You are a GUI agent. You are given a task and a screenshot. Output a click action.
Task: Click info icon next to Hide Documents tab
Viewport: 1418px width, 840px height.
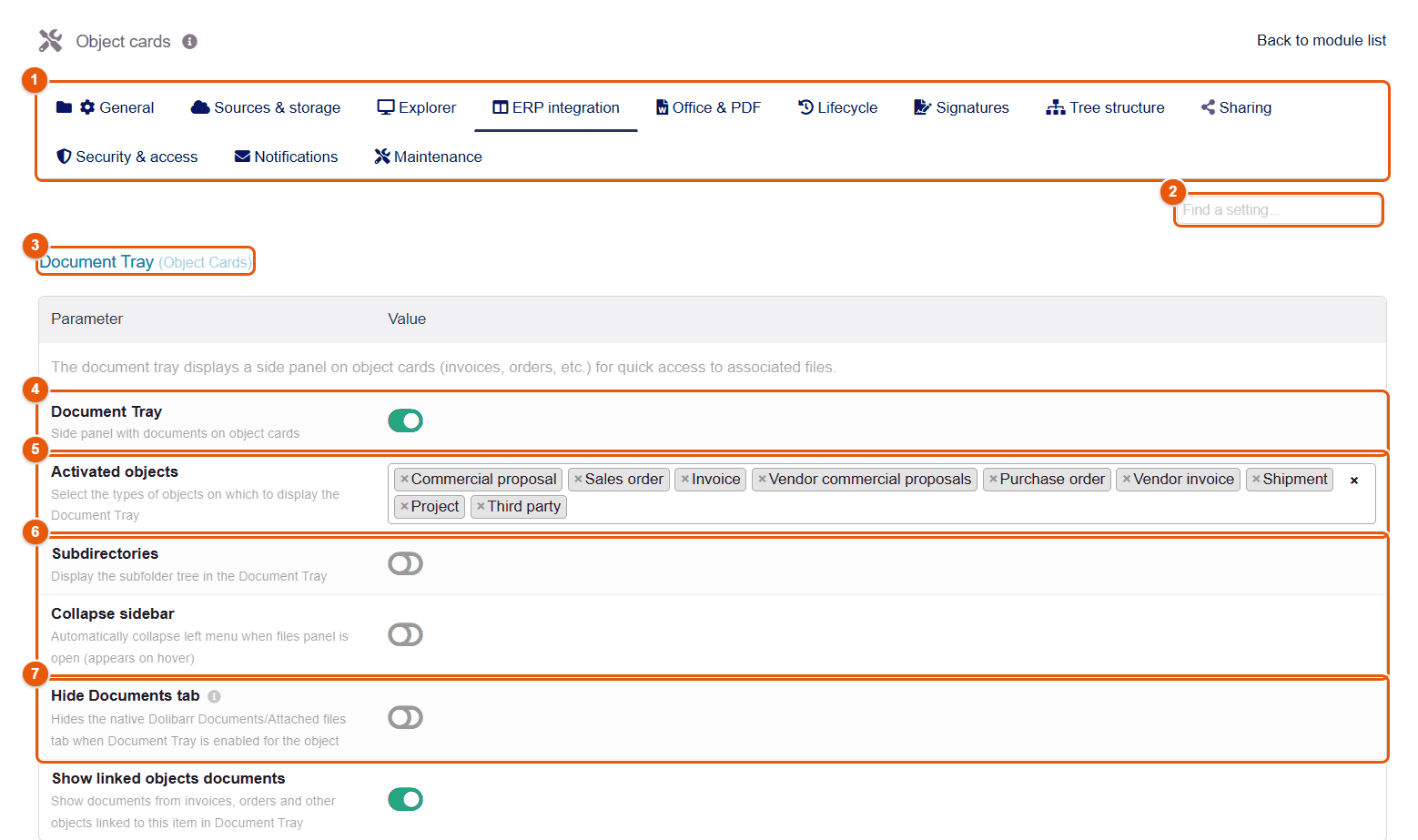click(x=214, y=695)
